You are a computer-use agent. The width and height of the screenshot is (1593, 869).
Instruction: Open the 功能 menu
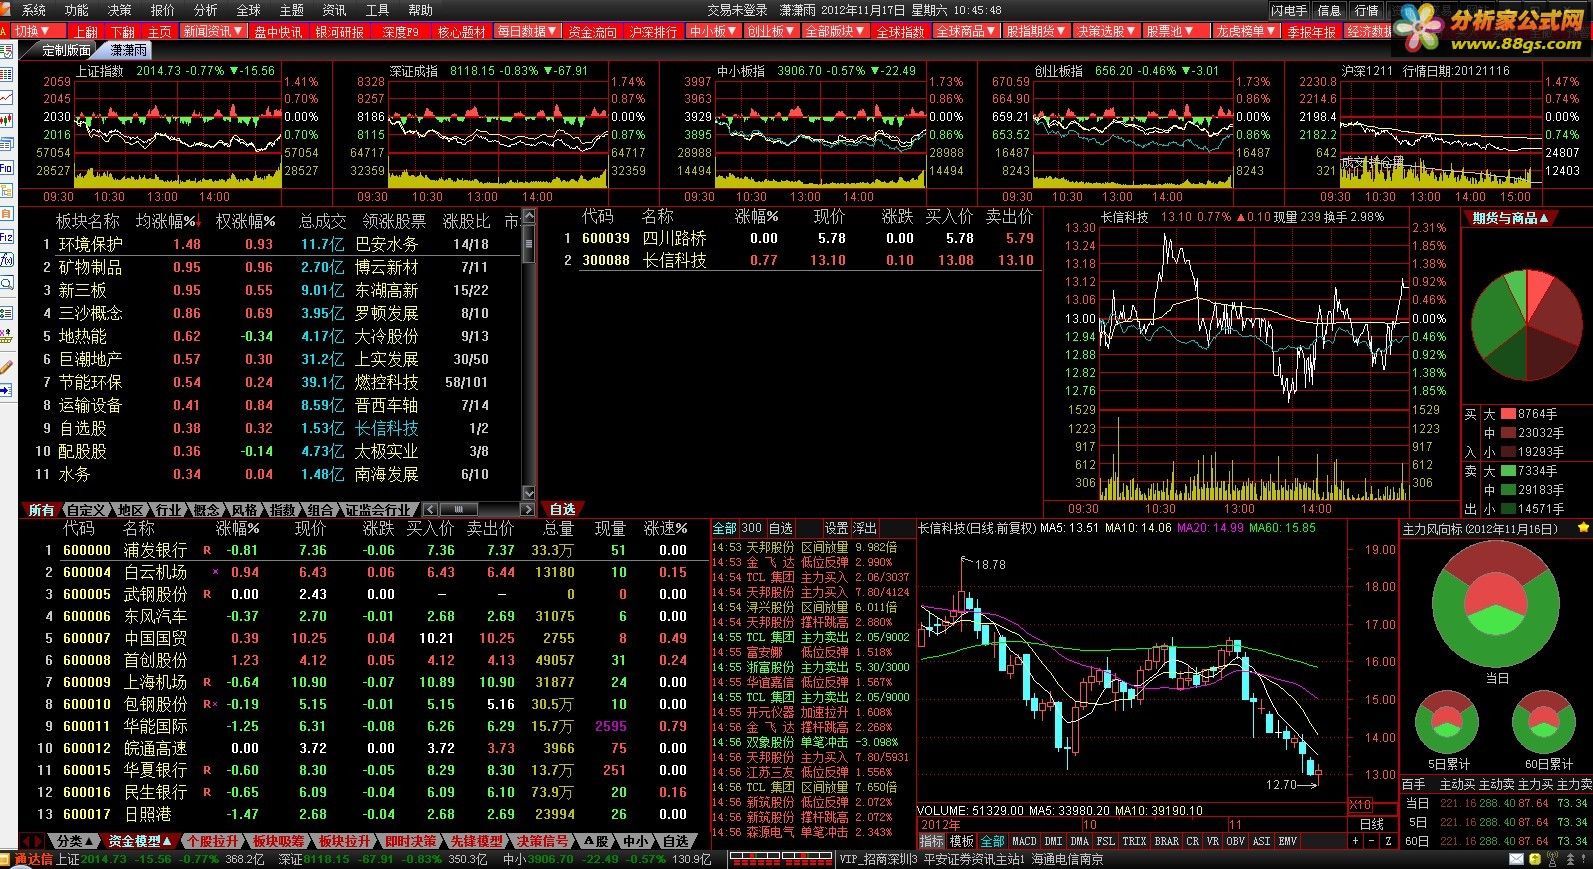[x=76, y=10]
